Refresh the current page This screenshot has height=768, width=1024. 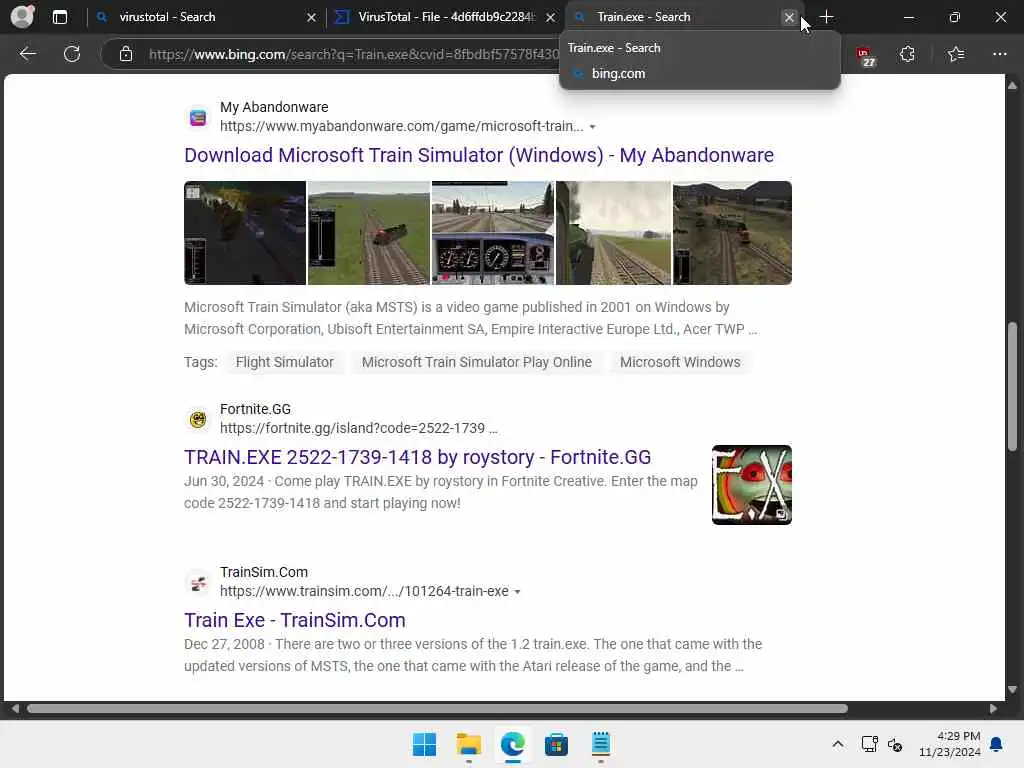click(x=72, y=54)
